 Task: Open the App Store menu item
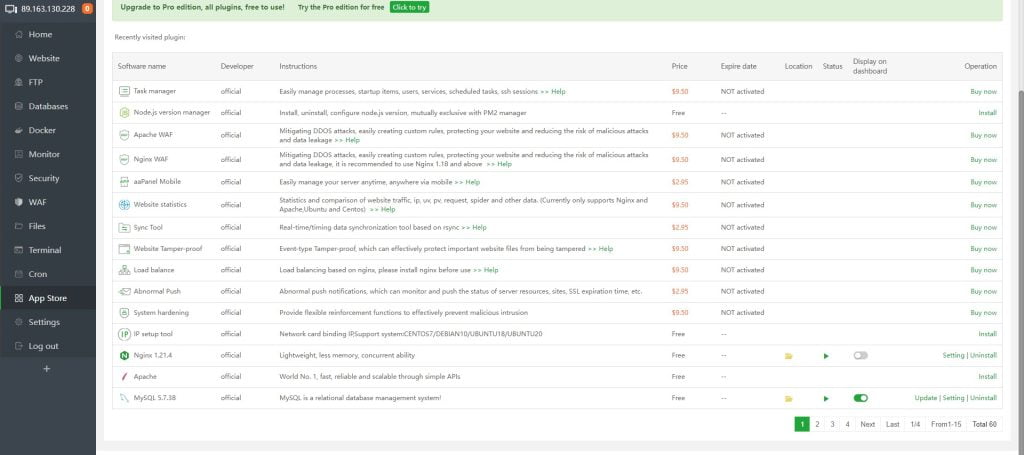tap(48, 298)
